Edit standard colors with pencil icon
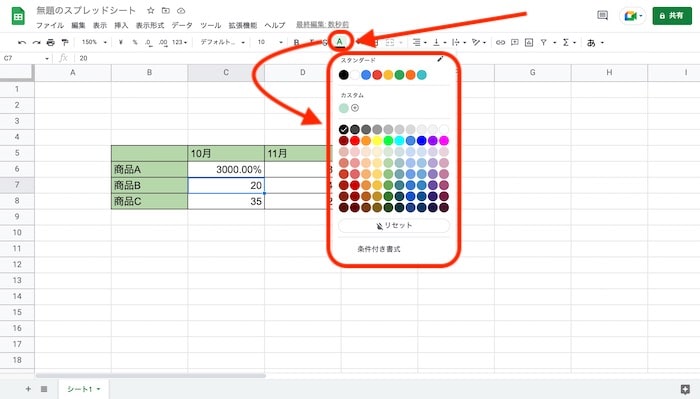 tap(440, 59)
